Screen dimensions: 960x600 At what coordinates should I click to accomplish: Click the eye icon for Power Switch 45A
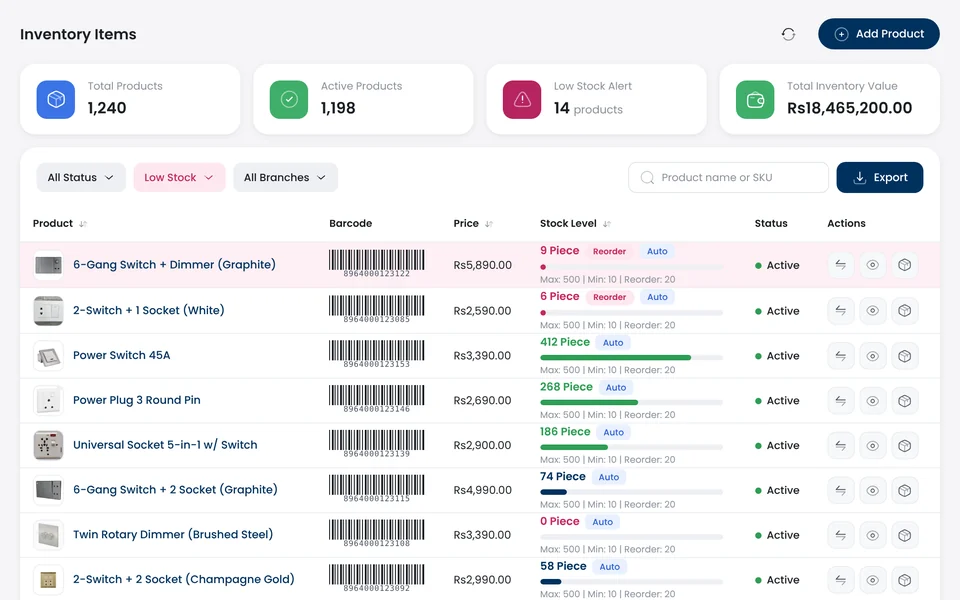coord(872,356)
